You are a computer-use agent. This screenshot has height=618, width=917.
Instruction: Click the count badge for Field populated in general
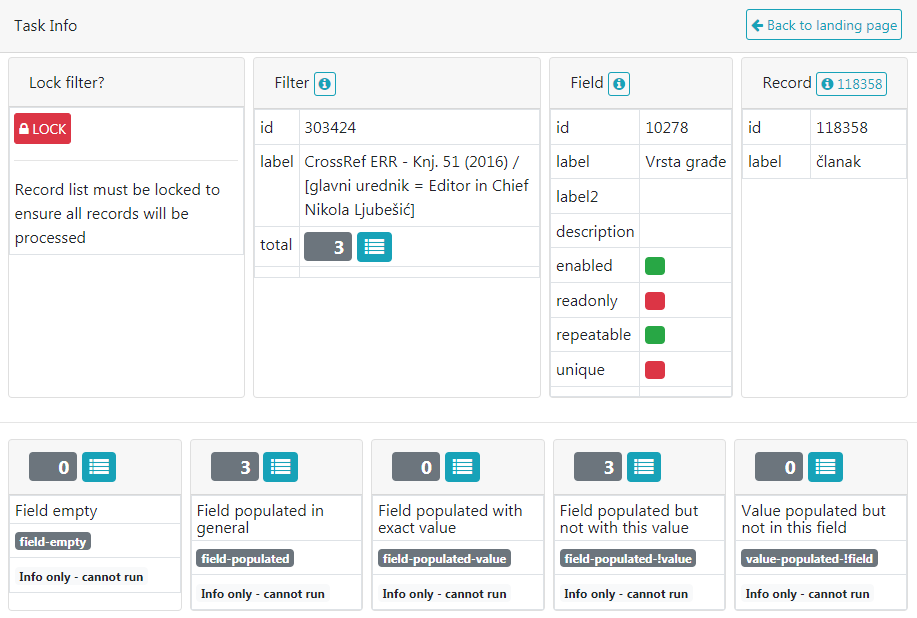click(235, 467)
